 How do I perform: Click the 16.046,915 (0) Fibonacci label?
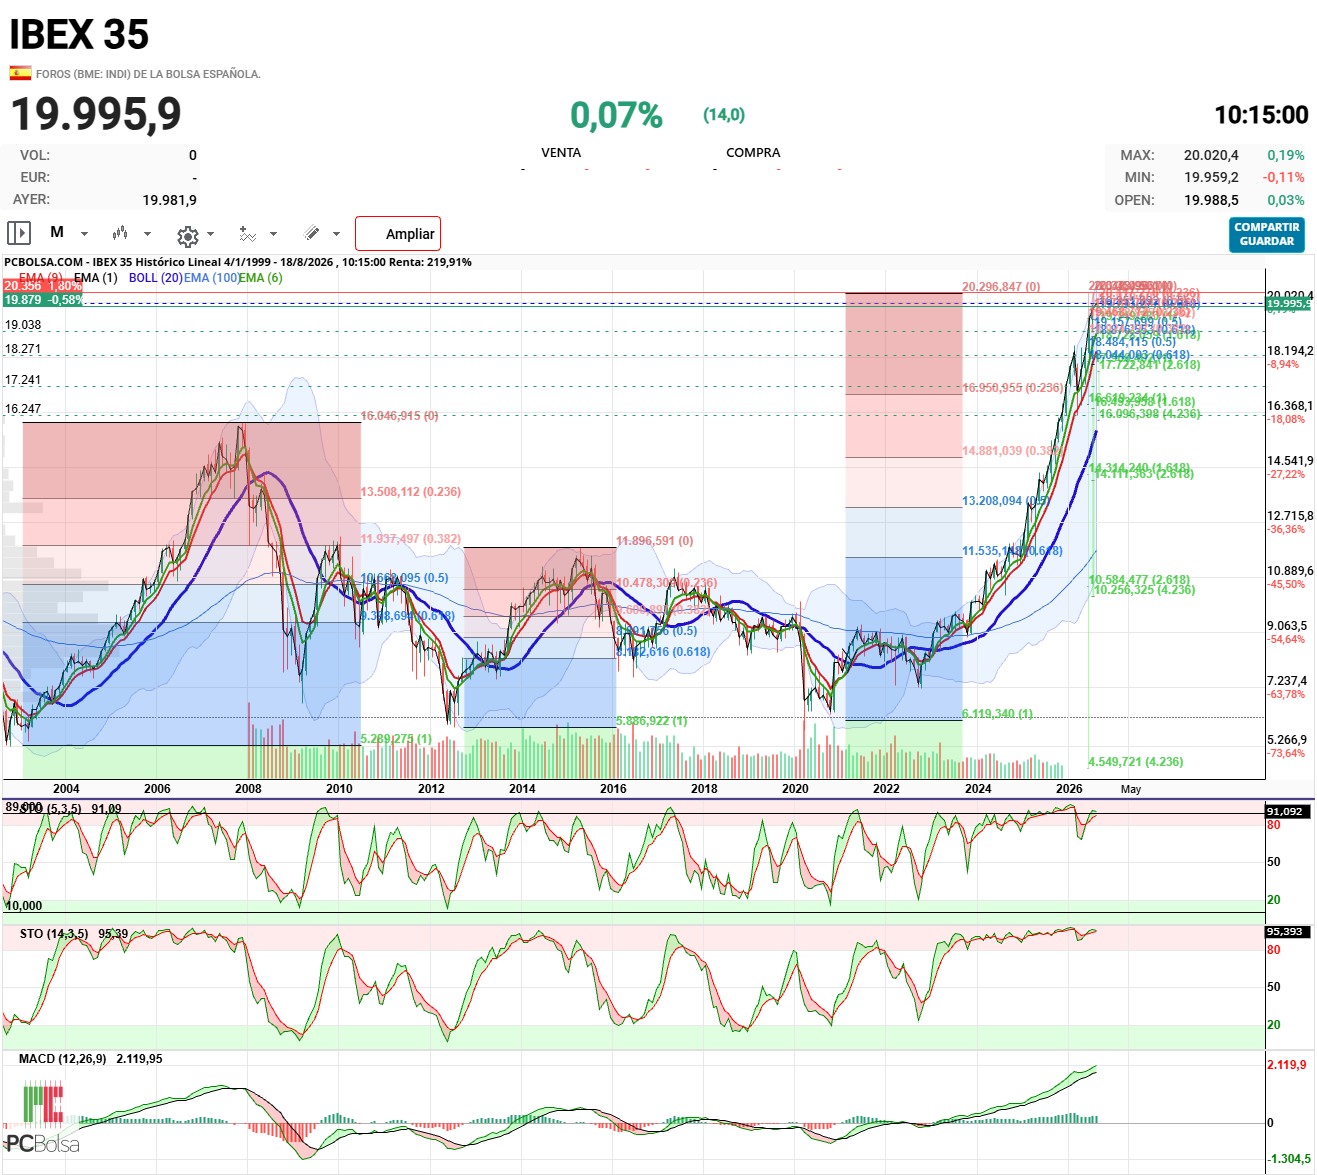[400, 416]
